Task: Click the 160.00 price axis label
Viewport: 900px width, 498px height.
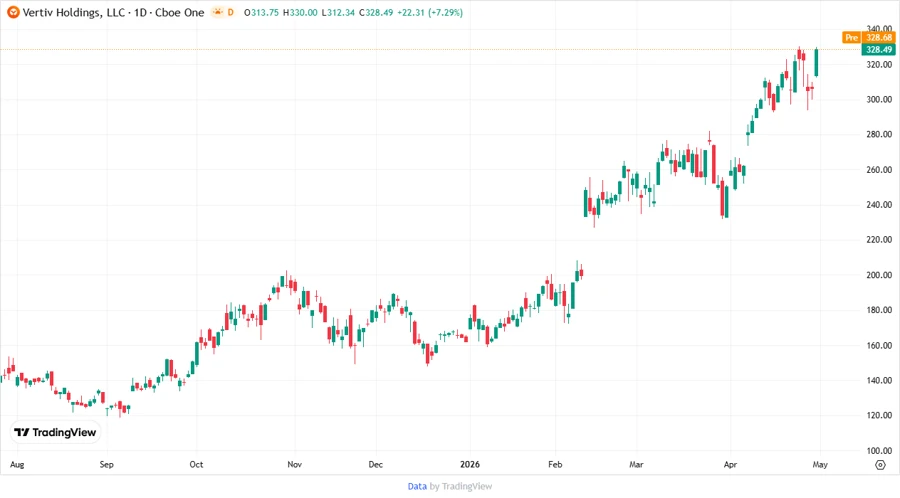Action: pos(879,345)
